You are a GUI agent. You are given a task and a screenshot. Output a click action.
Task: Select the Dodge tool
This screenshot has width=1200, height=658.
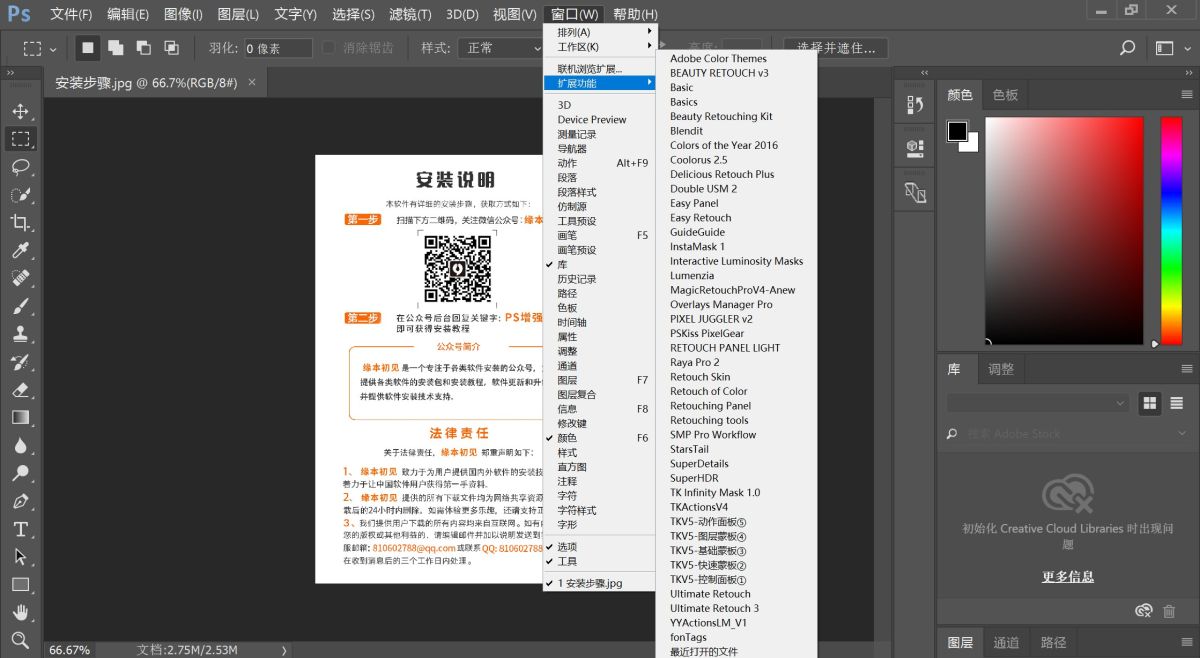click(20, 473)
